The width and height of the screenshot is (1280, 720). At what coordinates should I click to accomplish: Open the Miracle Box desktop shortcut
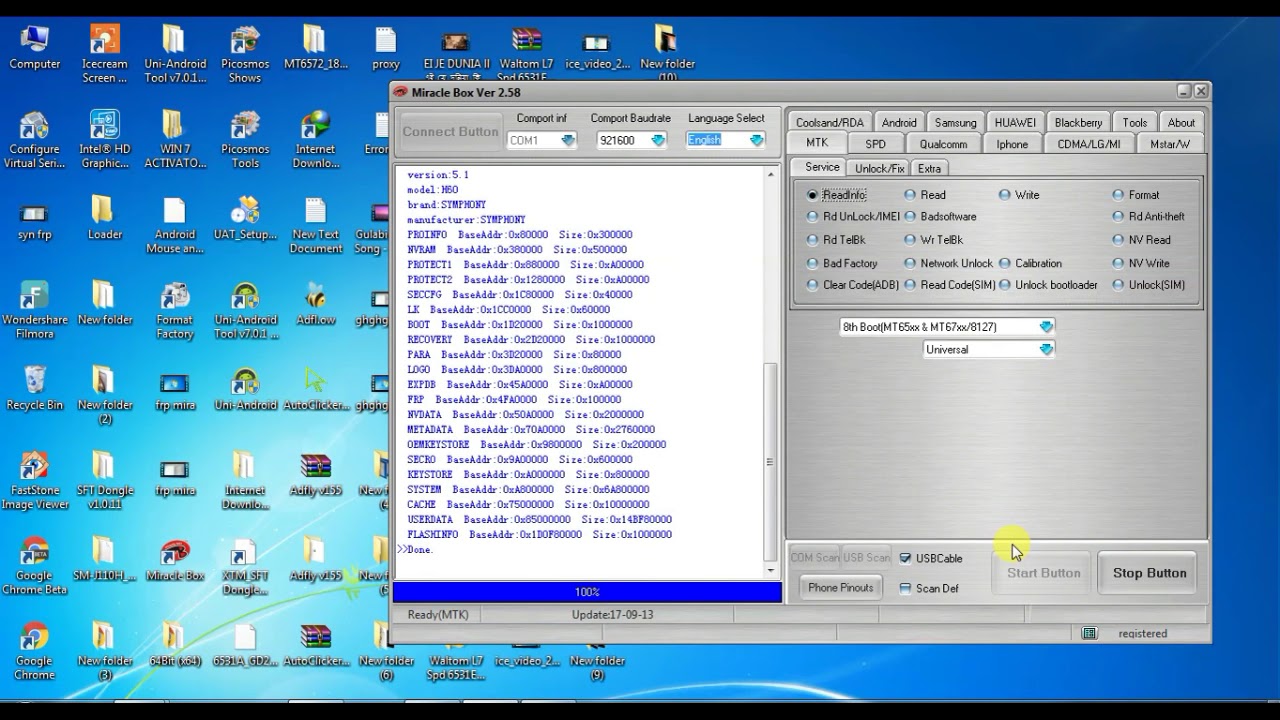click(174, 561)
